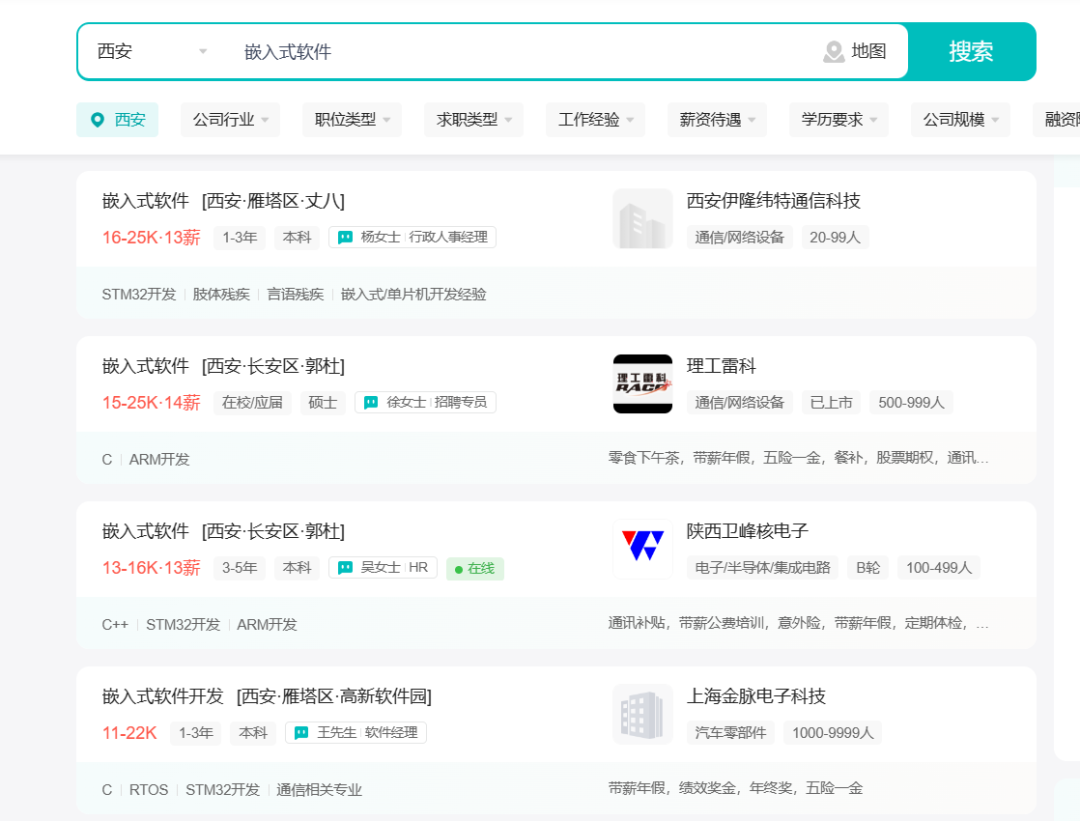Contact 徐女士 招聘专员

(x=425, y=402)
